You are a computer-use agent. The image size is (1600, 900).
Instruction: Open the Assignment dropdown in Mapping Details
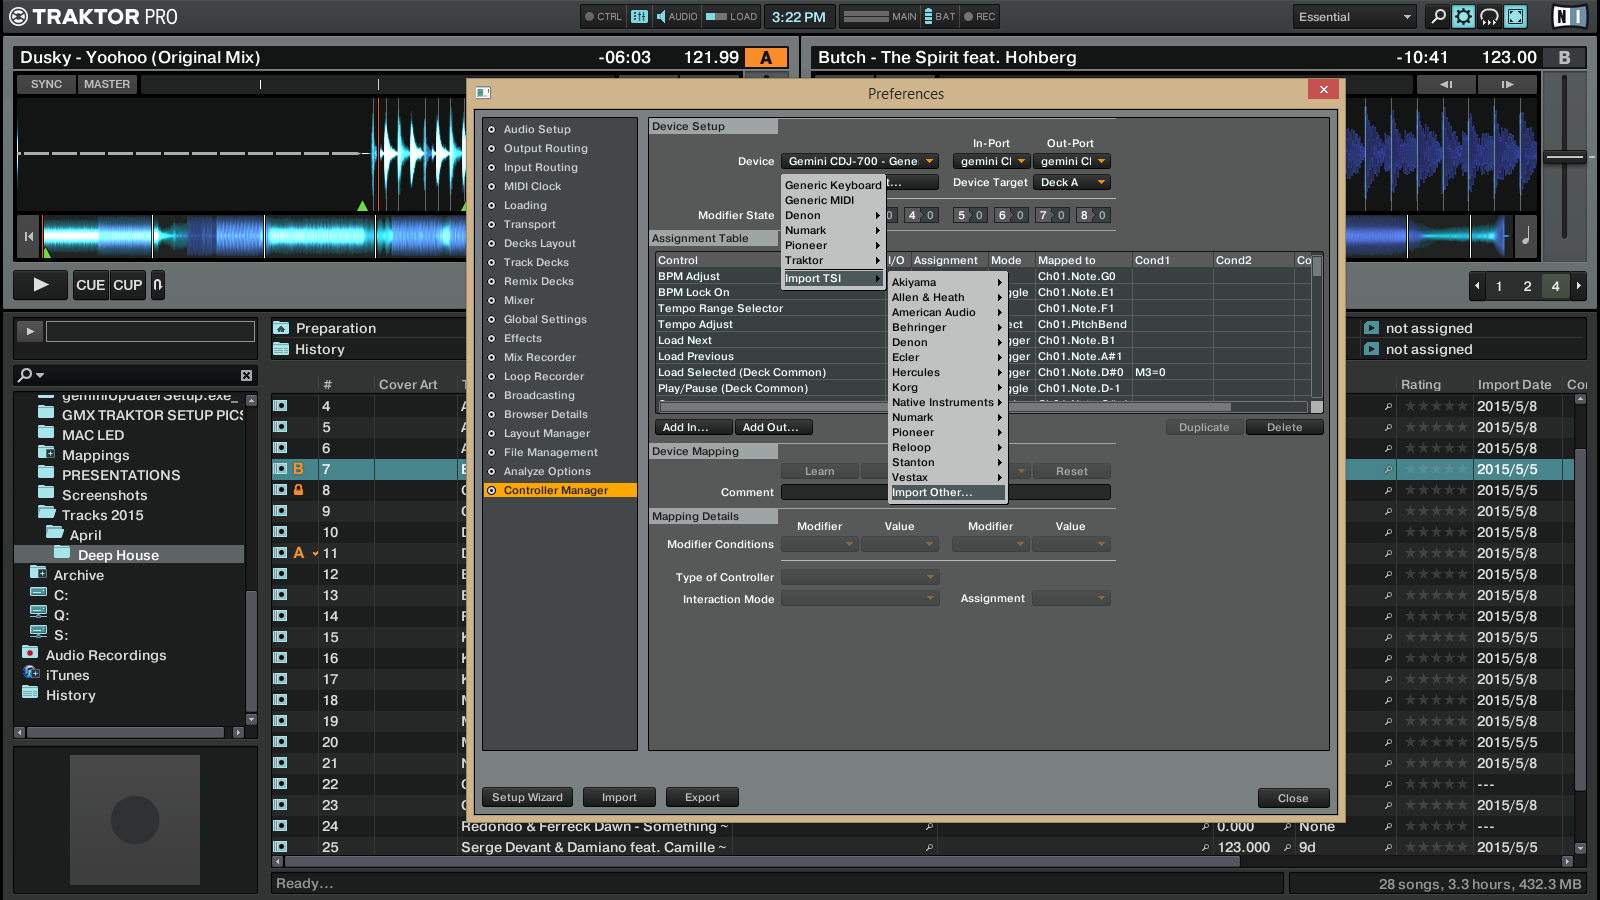[1072, 598]
